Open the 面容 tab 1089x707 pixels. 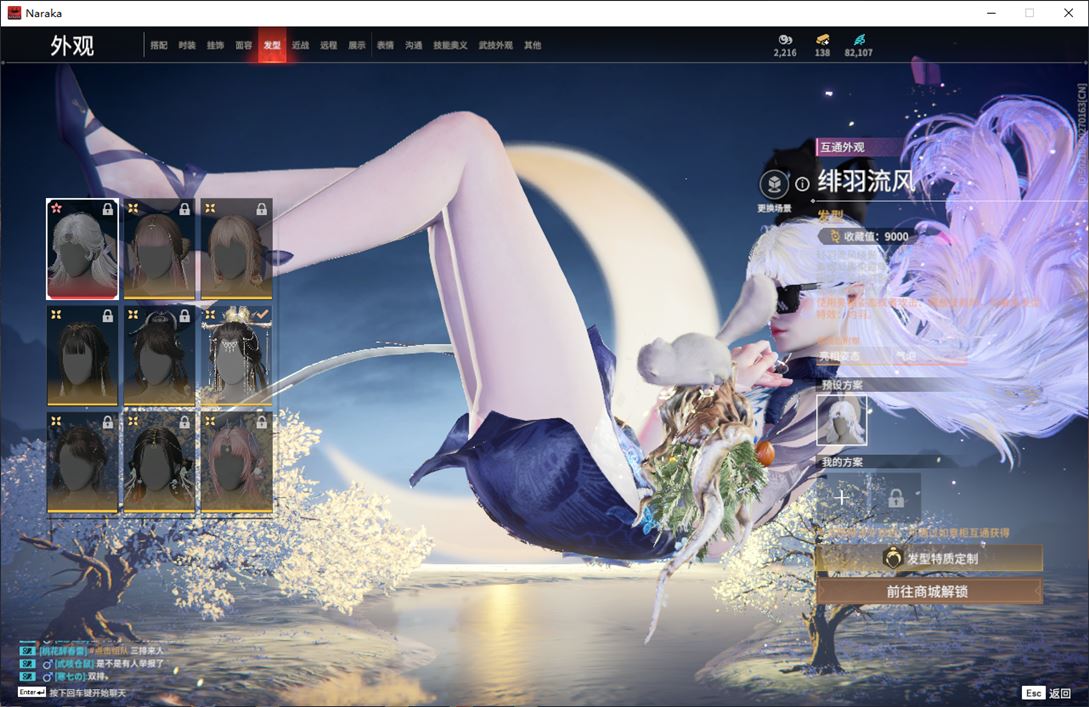[x=243, y=46]
